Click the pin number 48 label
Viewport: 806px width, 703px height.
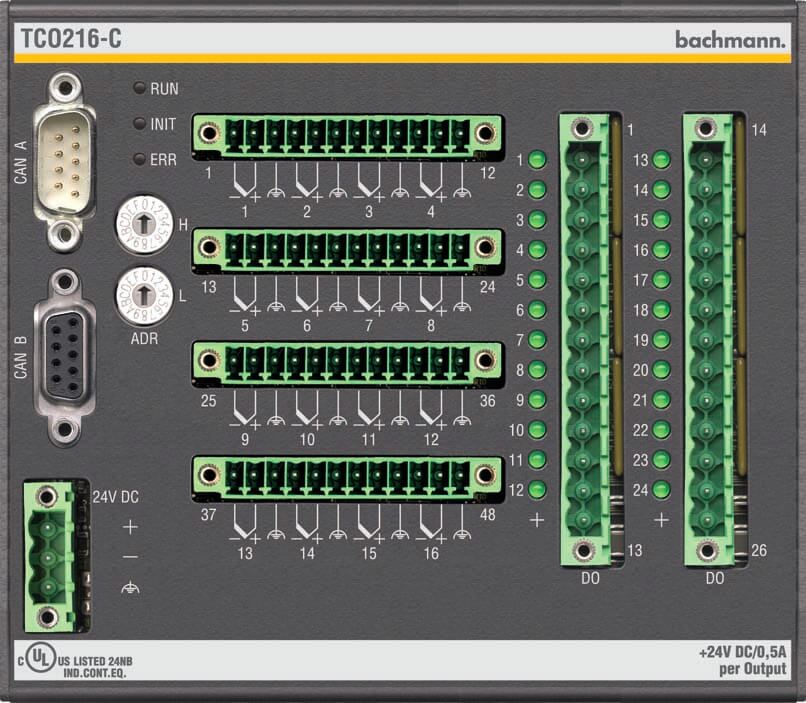click(487, 514)
